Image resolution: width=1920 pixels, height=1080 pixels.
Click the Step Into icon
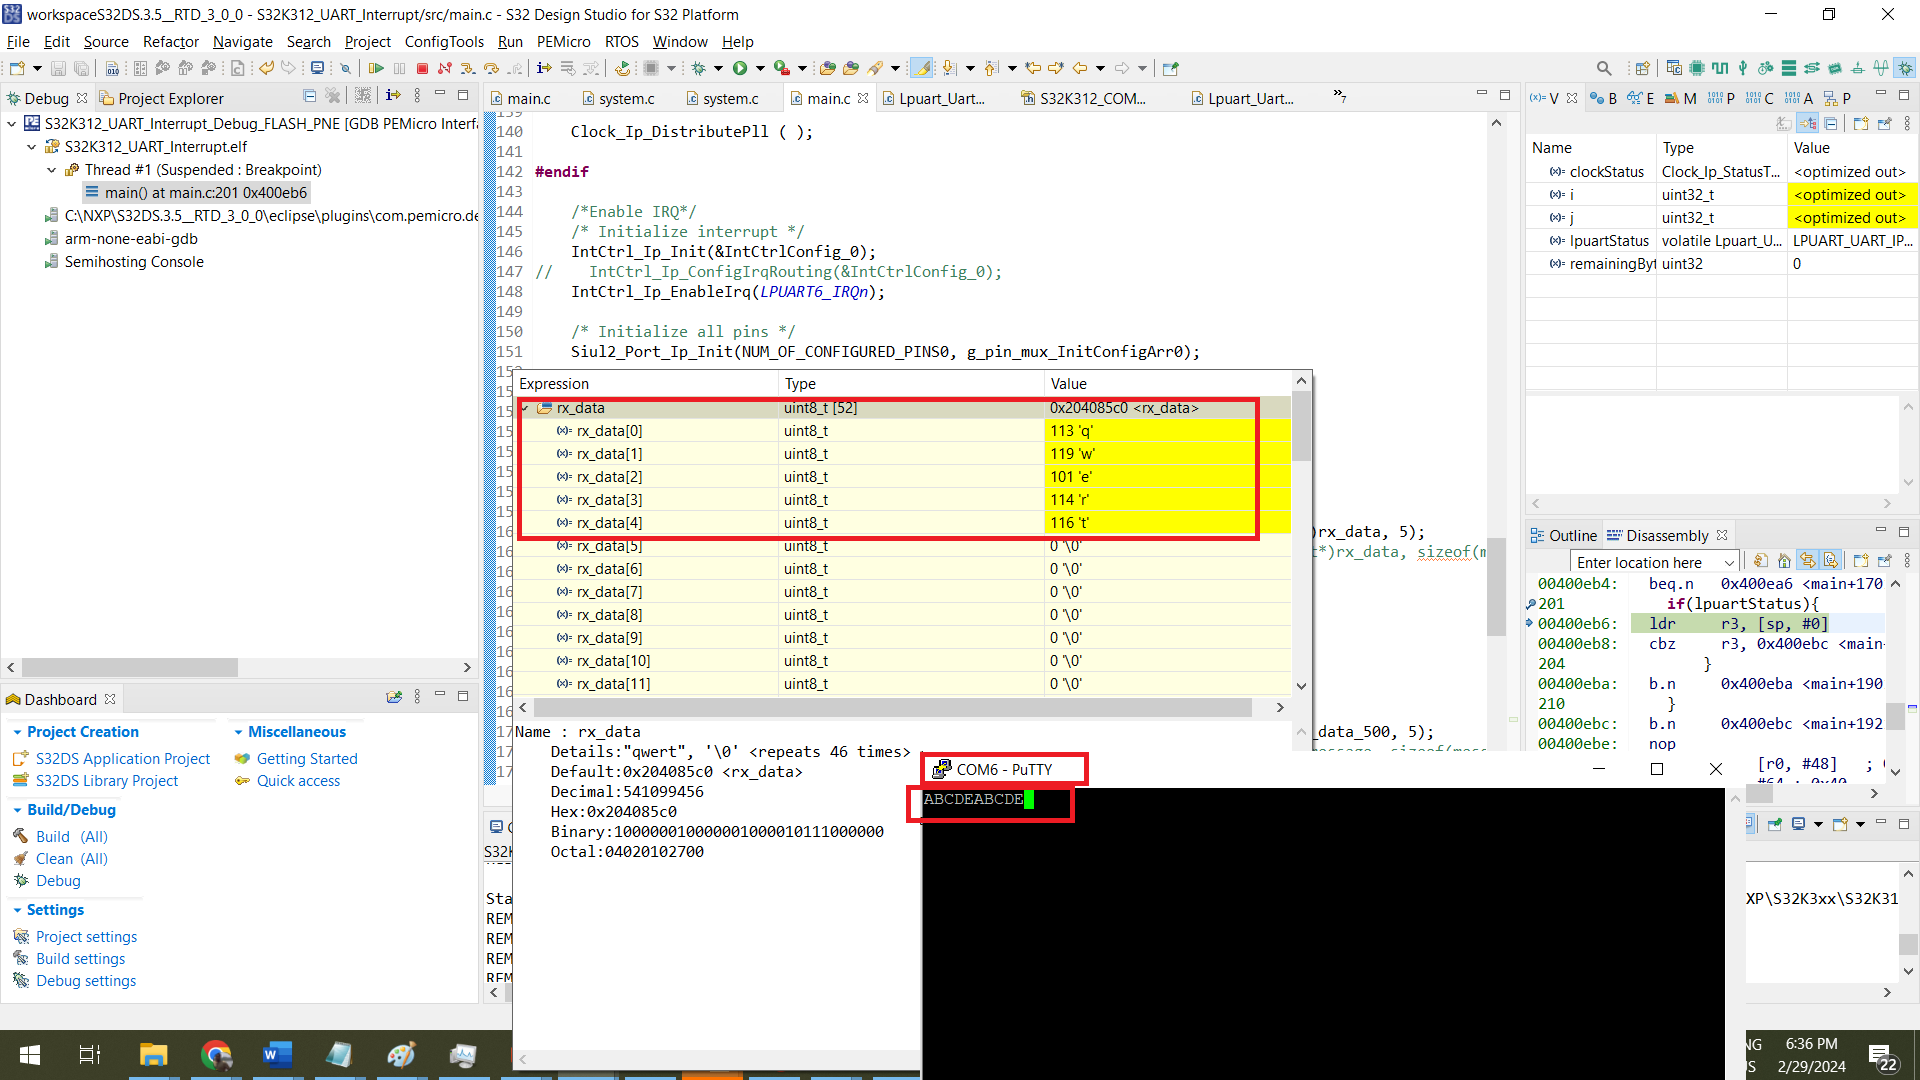tap(468, 68)
